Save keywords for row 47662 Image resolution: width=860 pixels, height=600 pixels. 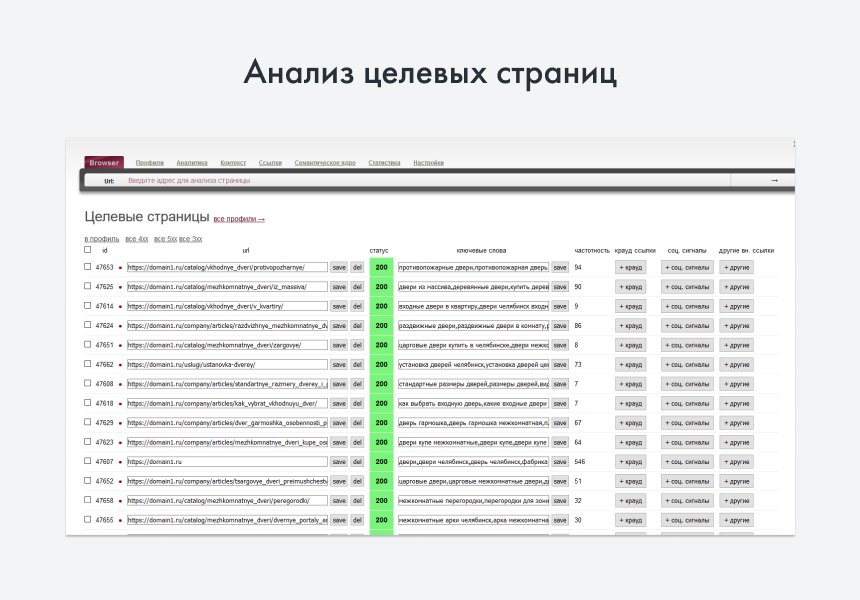tap(560, 365)
